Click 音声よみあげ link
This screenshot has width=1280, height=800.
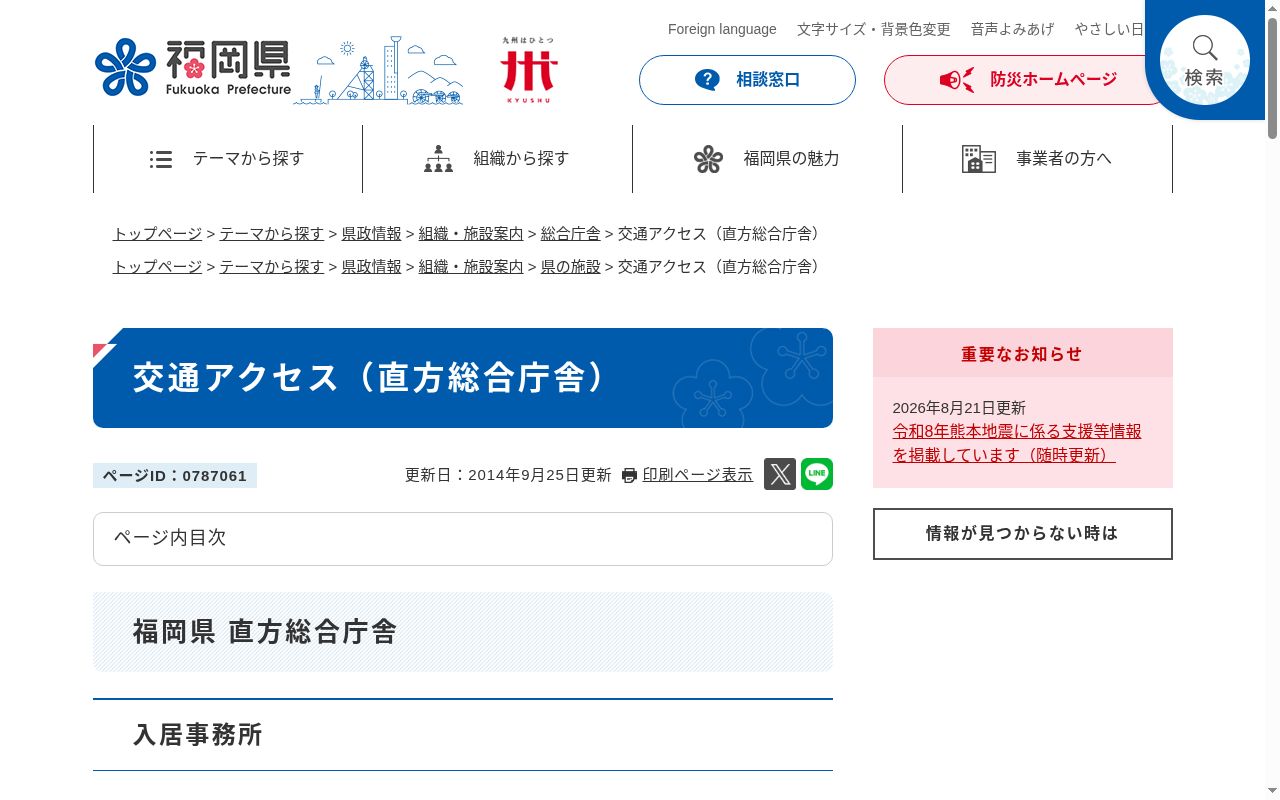coord(1012,29)
